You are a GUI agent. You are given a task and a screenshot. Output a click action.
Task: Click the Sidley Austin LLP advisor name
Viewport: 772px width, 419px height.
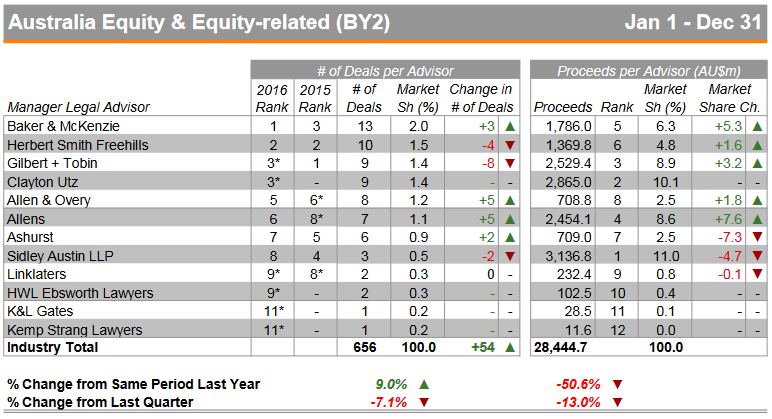(x=60, y=256)
